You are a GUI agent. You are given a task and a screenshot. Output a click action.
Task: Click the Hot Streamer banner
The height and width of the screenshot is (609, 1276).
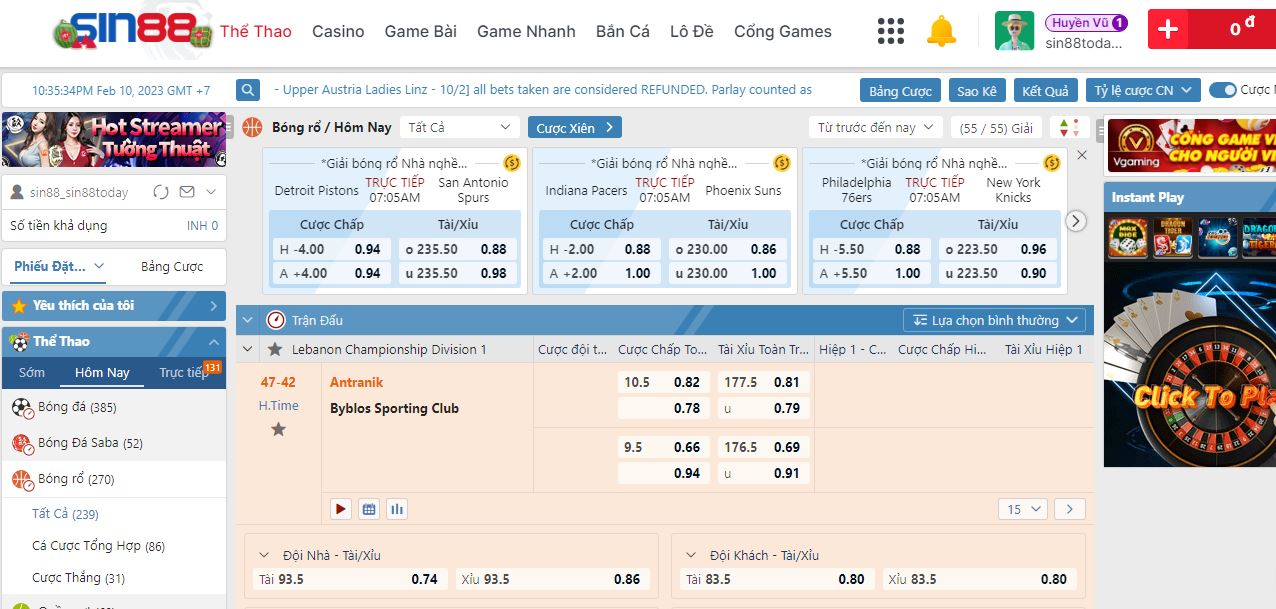click(x=114, y=139)
